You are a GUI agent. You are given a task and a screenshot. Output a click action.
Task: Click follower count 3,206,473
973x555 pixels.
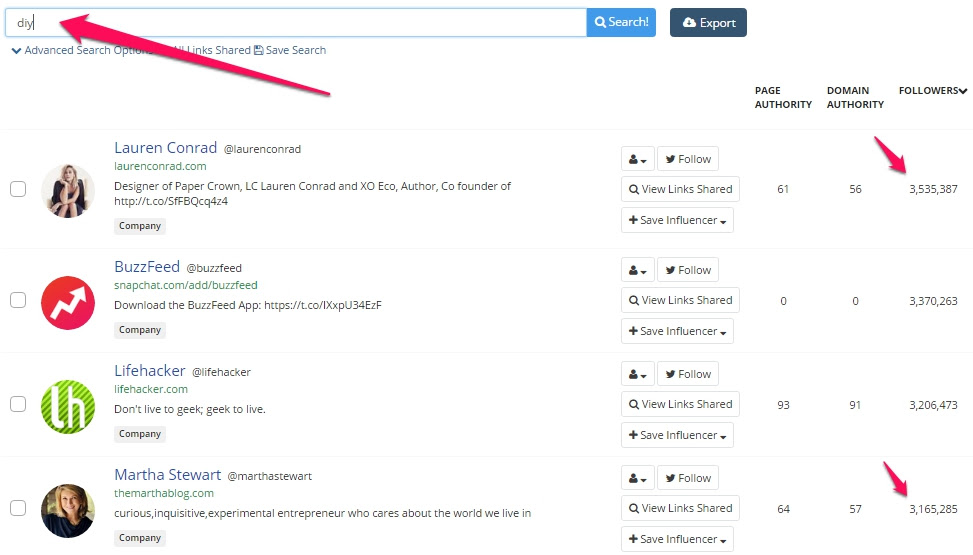click(x=933, y=405)
